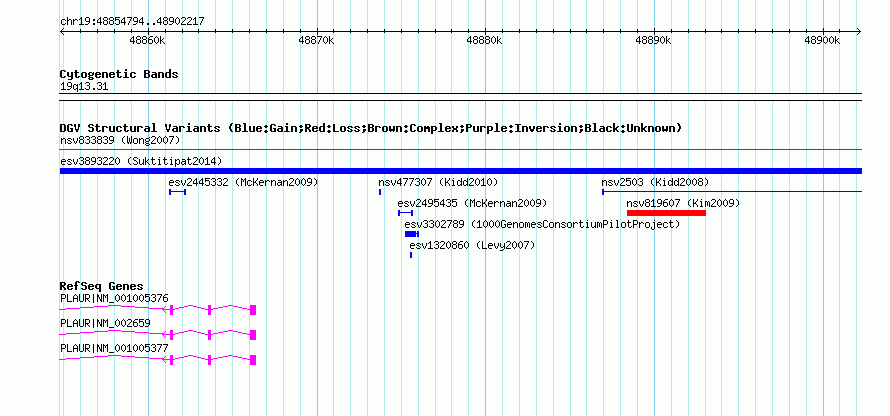Select the red nsv833839 loss variant line
Screen dimensions: 890x416
pyautogui.click(x=461, y=150)
